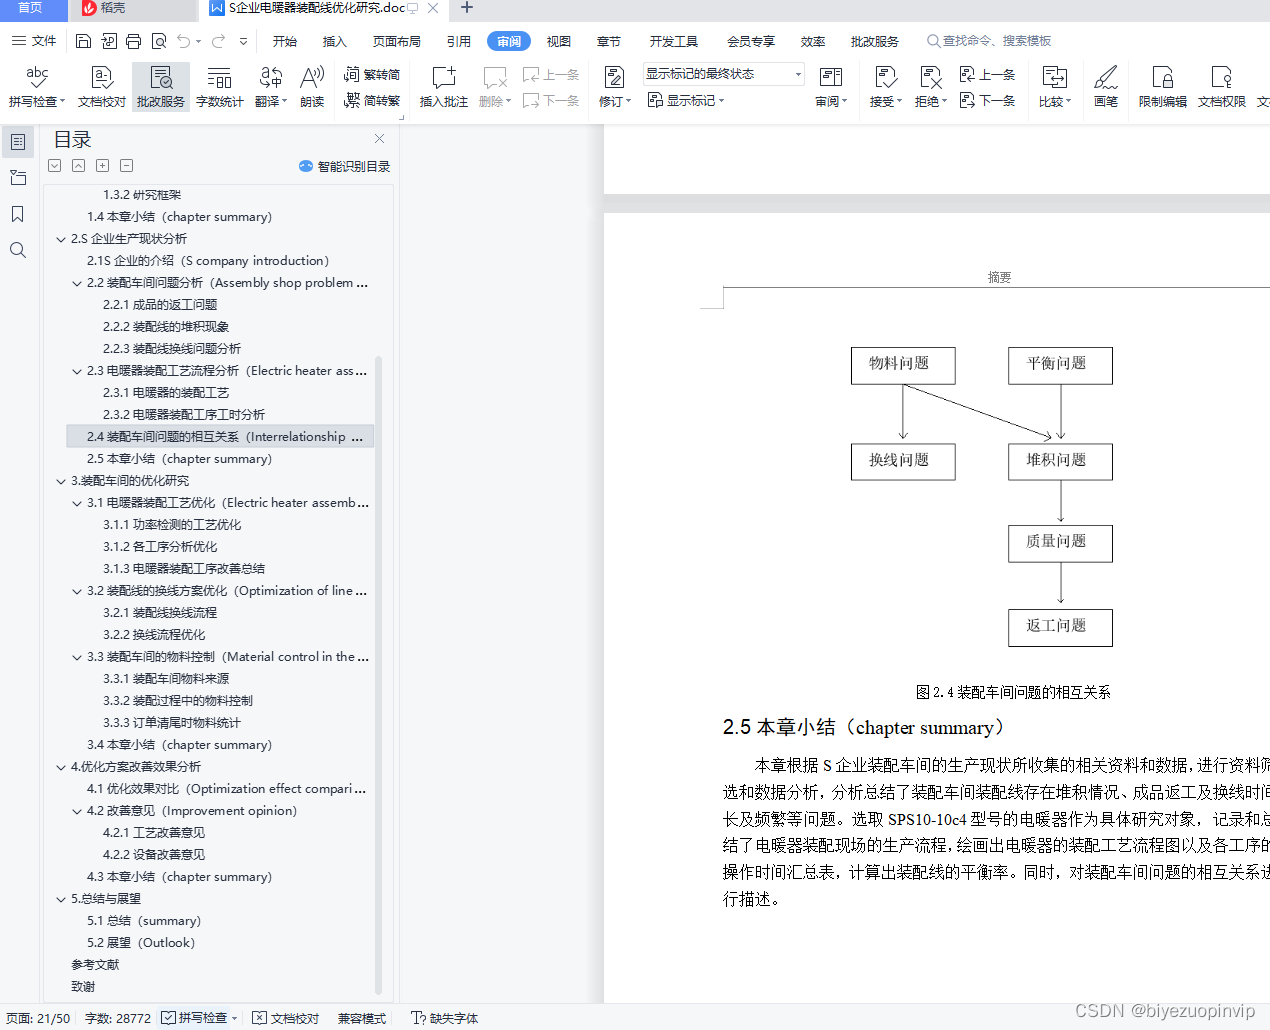
Task: Open the 批改服务 ribbon tool
Action: tap(161, 86)
